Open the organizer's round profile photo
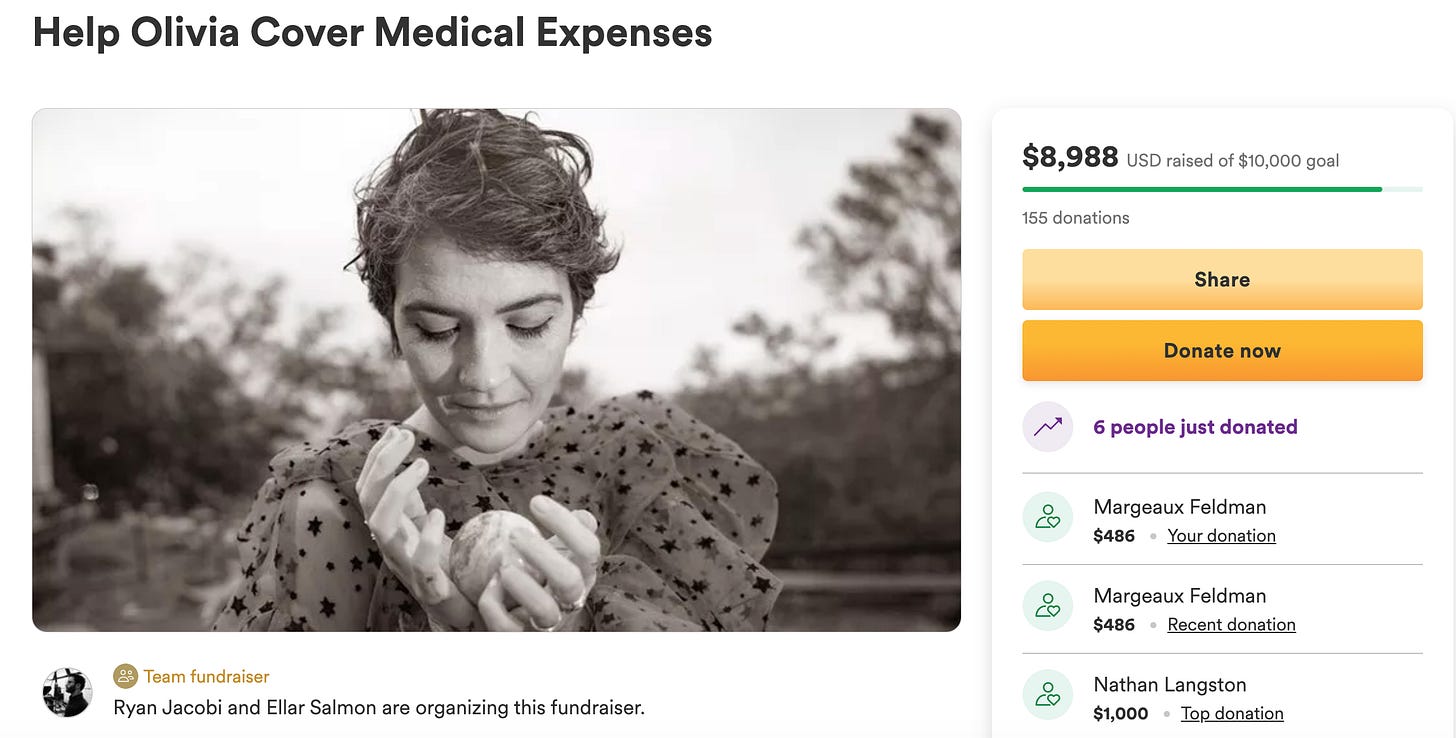This screenshot has width=1456, height=738. (67, 692)
